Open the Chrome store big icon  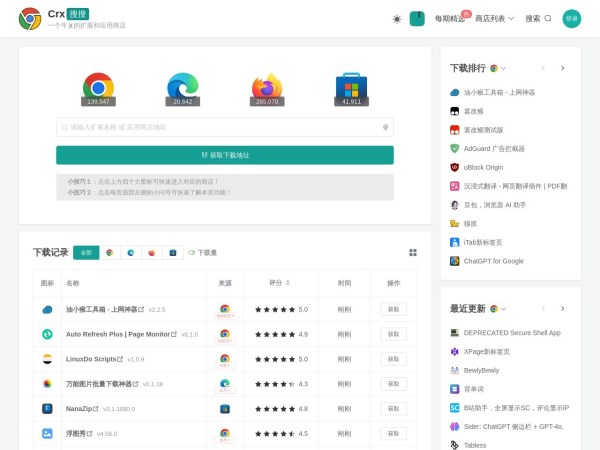click(x=98, y=89)
